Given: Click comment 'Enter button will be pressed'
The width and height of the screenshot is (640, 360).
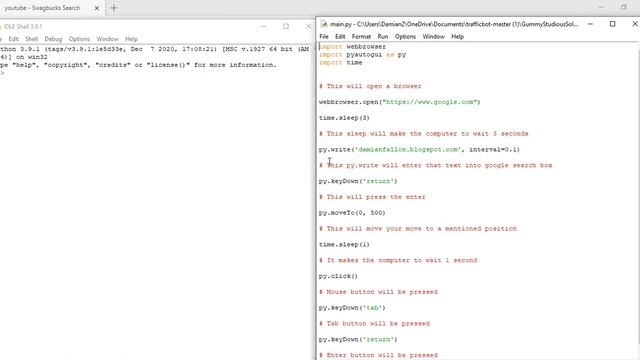Looking at the screenshot, I should [378, 355].
